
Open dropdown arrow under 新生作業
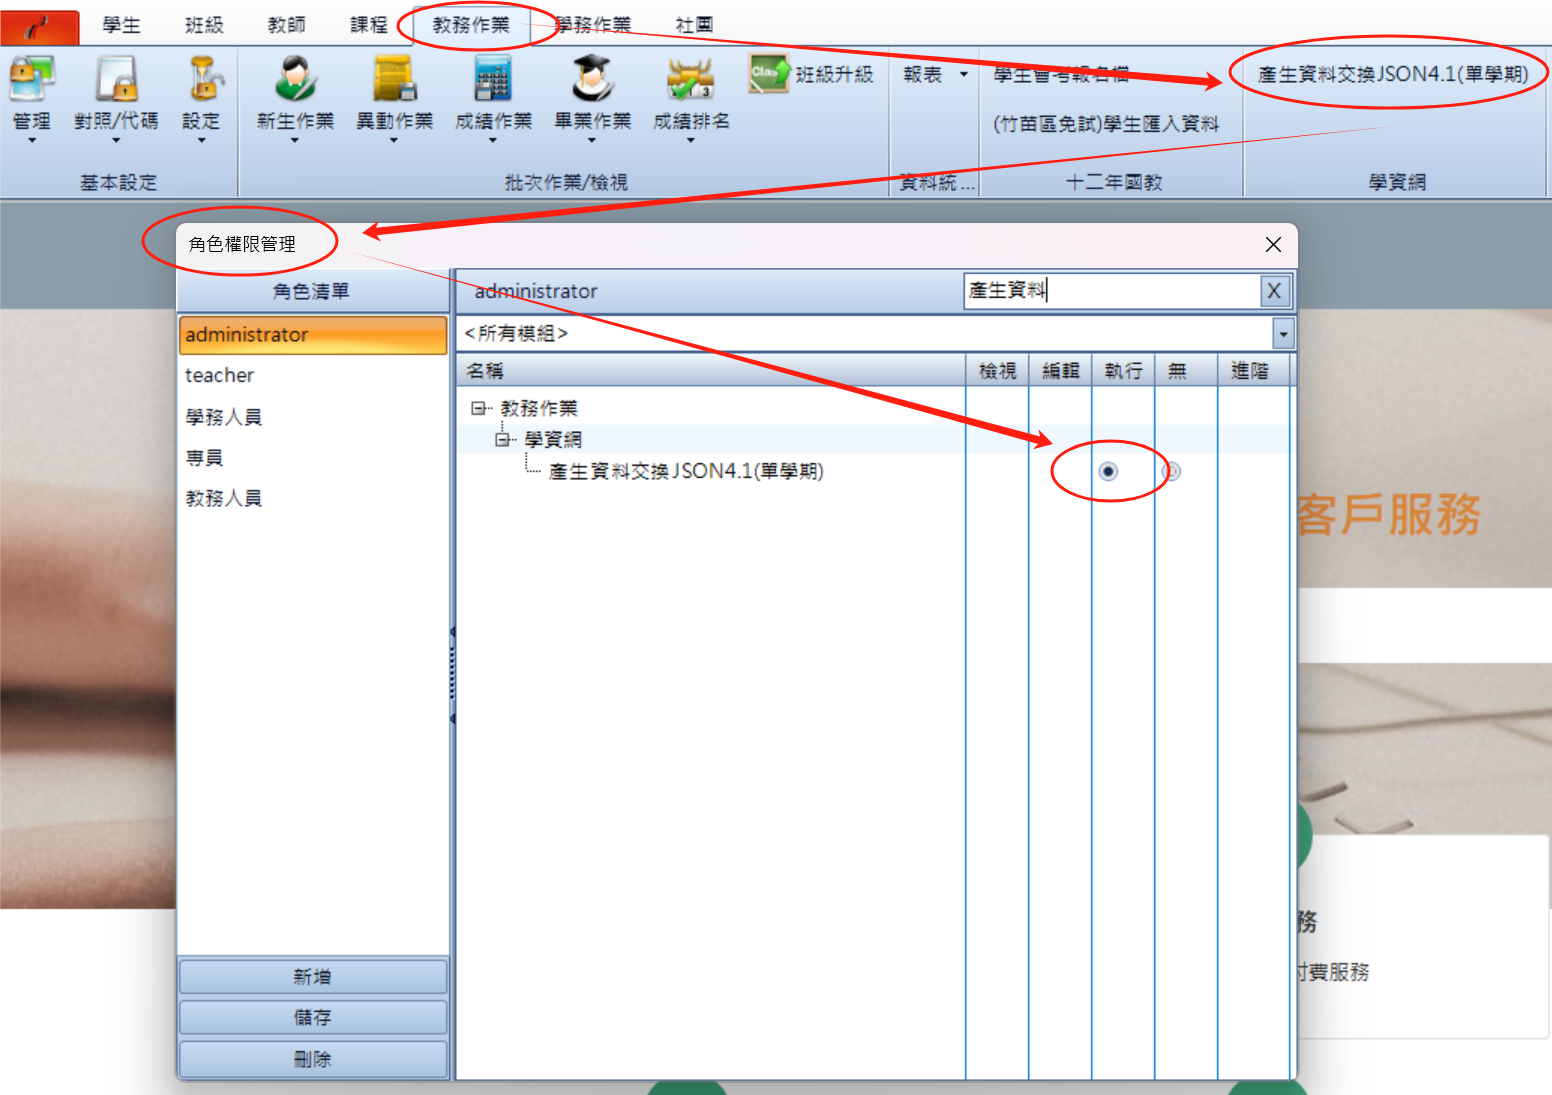click(295, 140)
